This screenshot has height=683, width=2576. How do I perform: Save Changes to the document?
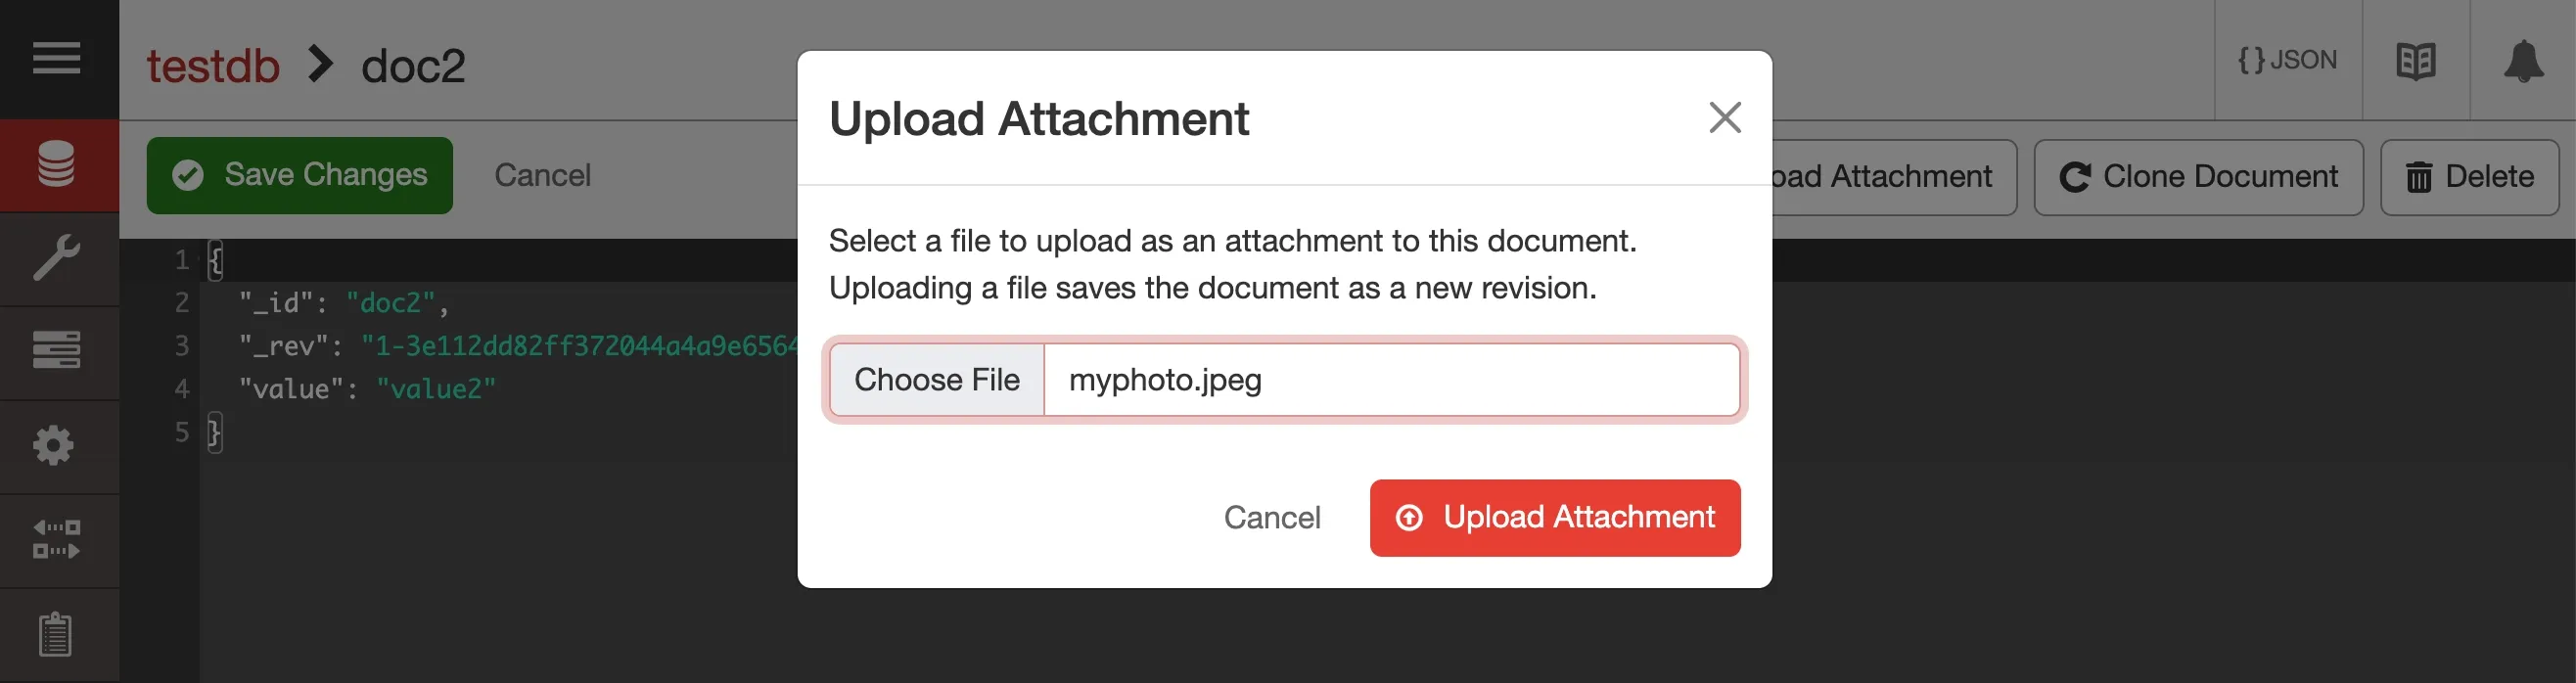click(299, 175)
